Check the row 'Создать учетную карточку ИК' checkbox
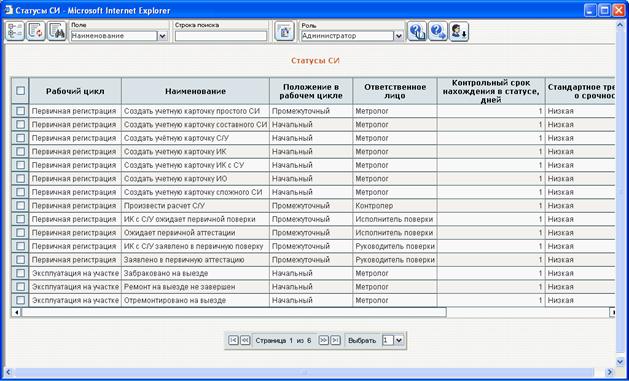629x381 pixels. click(x=20, y=151)
